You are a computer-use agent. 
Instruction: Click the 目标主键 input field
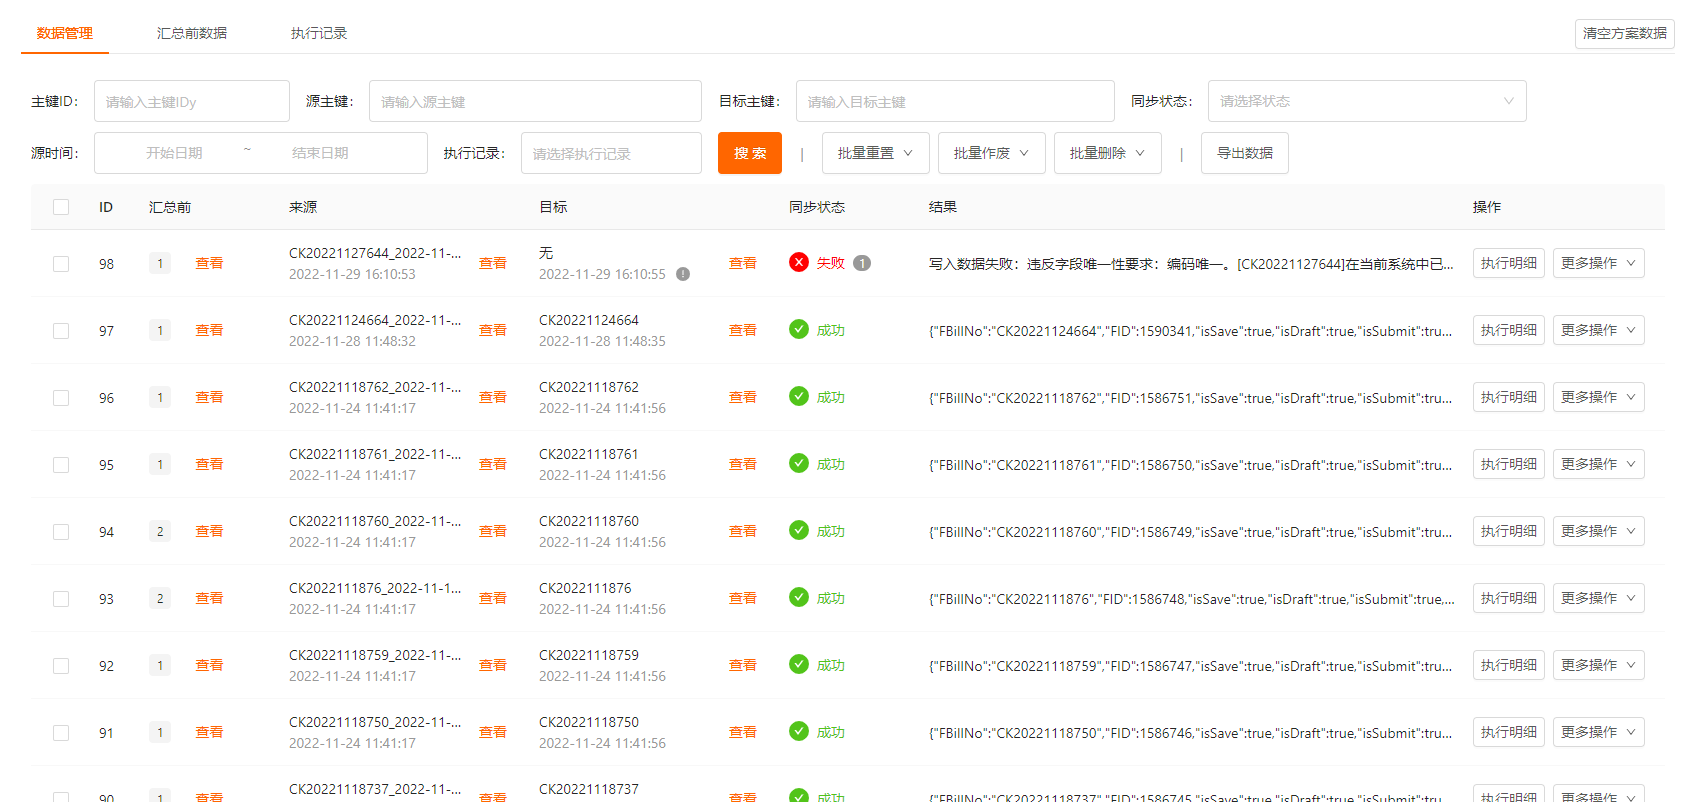coord(955,101)
